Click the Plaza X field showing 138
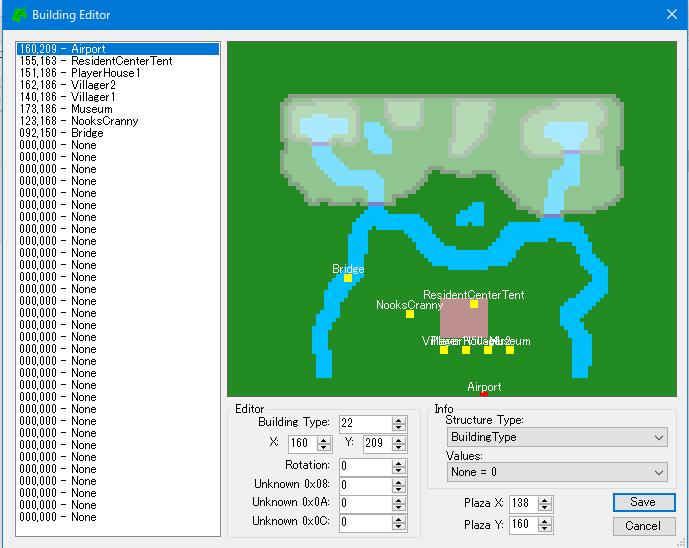 coord(524,504)
